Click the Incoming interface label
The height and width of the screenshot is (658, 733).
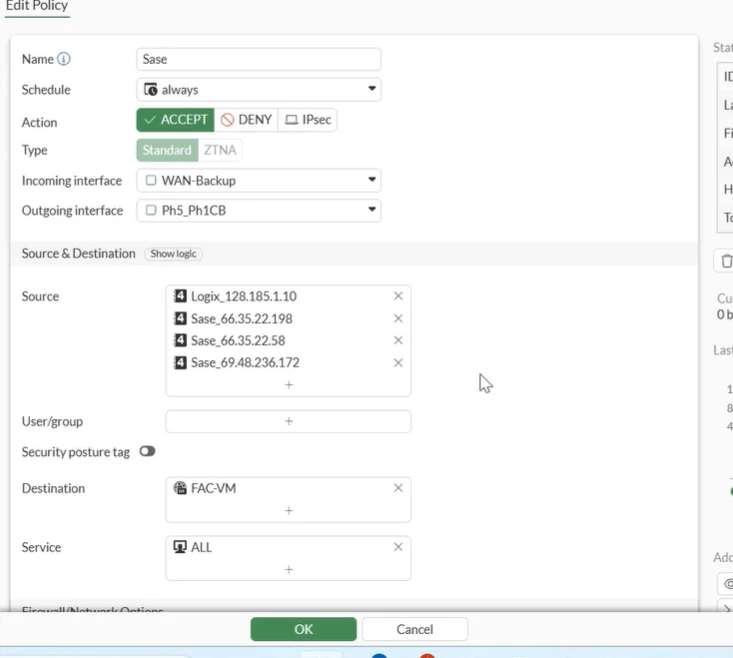click(72, 181)
